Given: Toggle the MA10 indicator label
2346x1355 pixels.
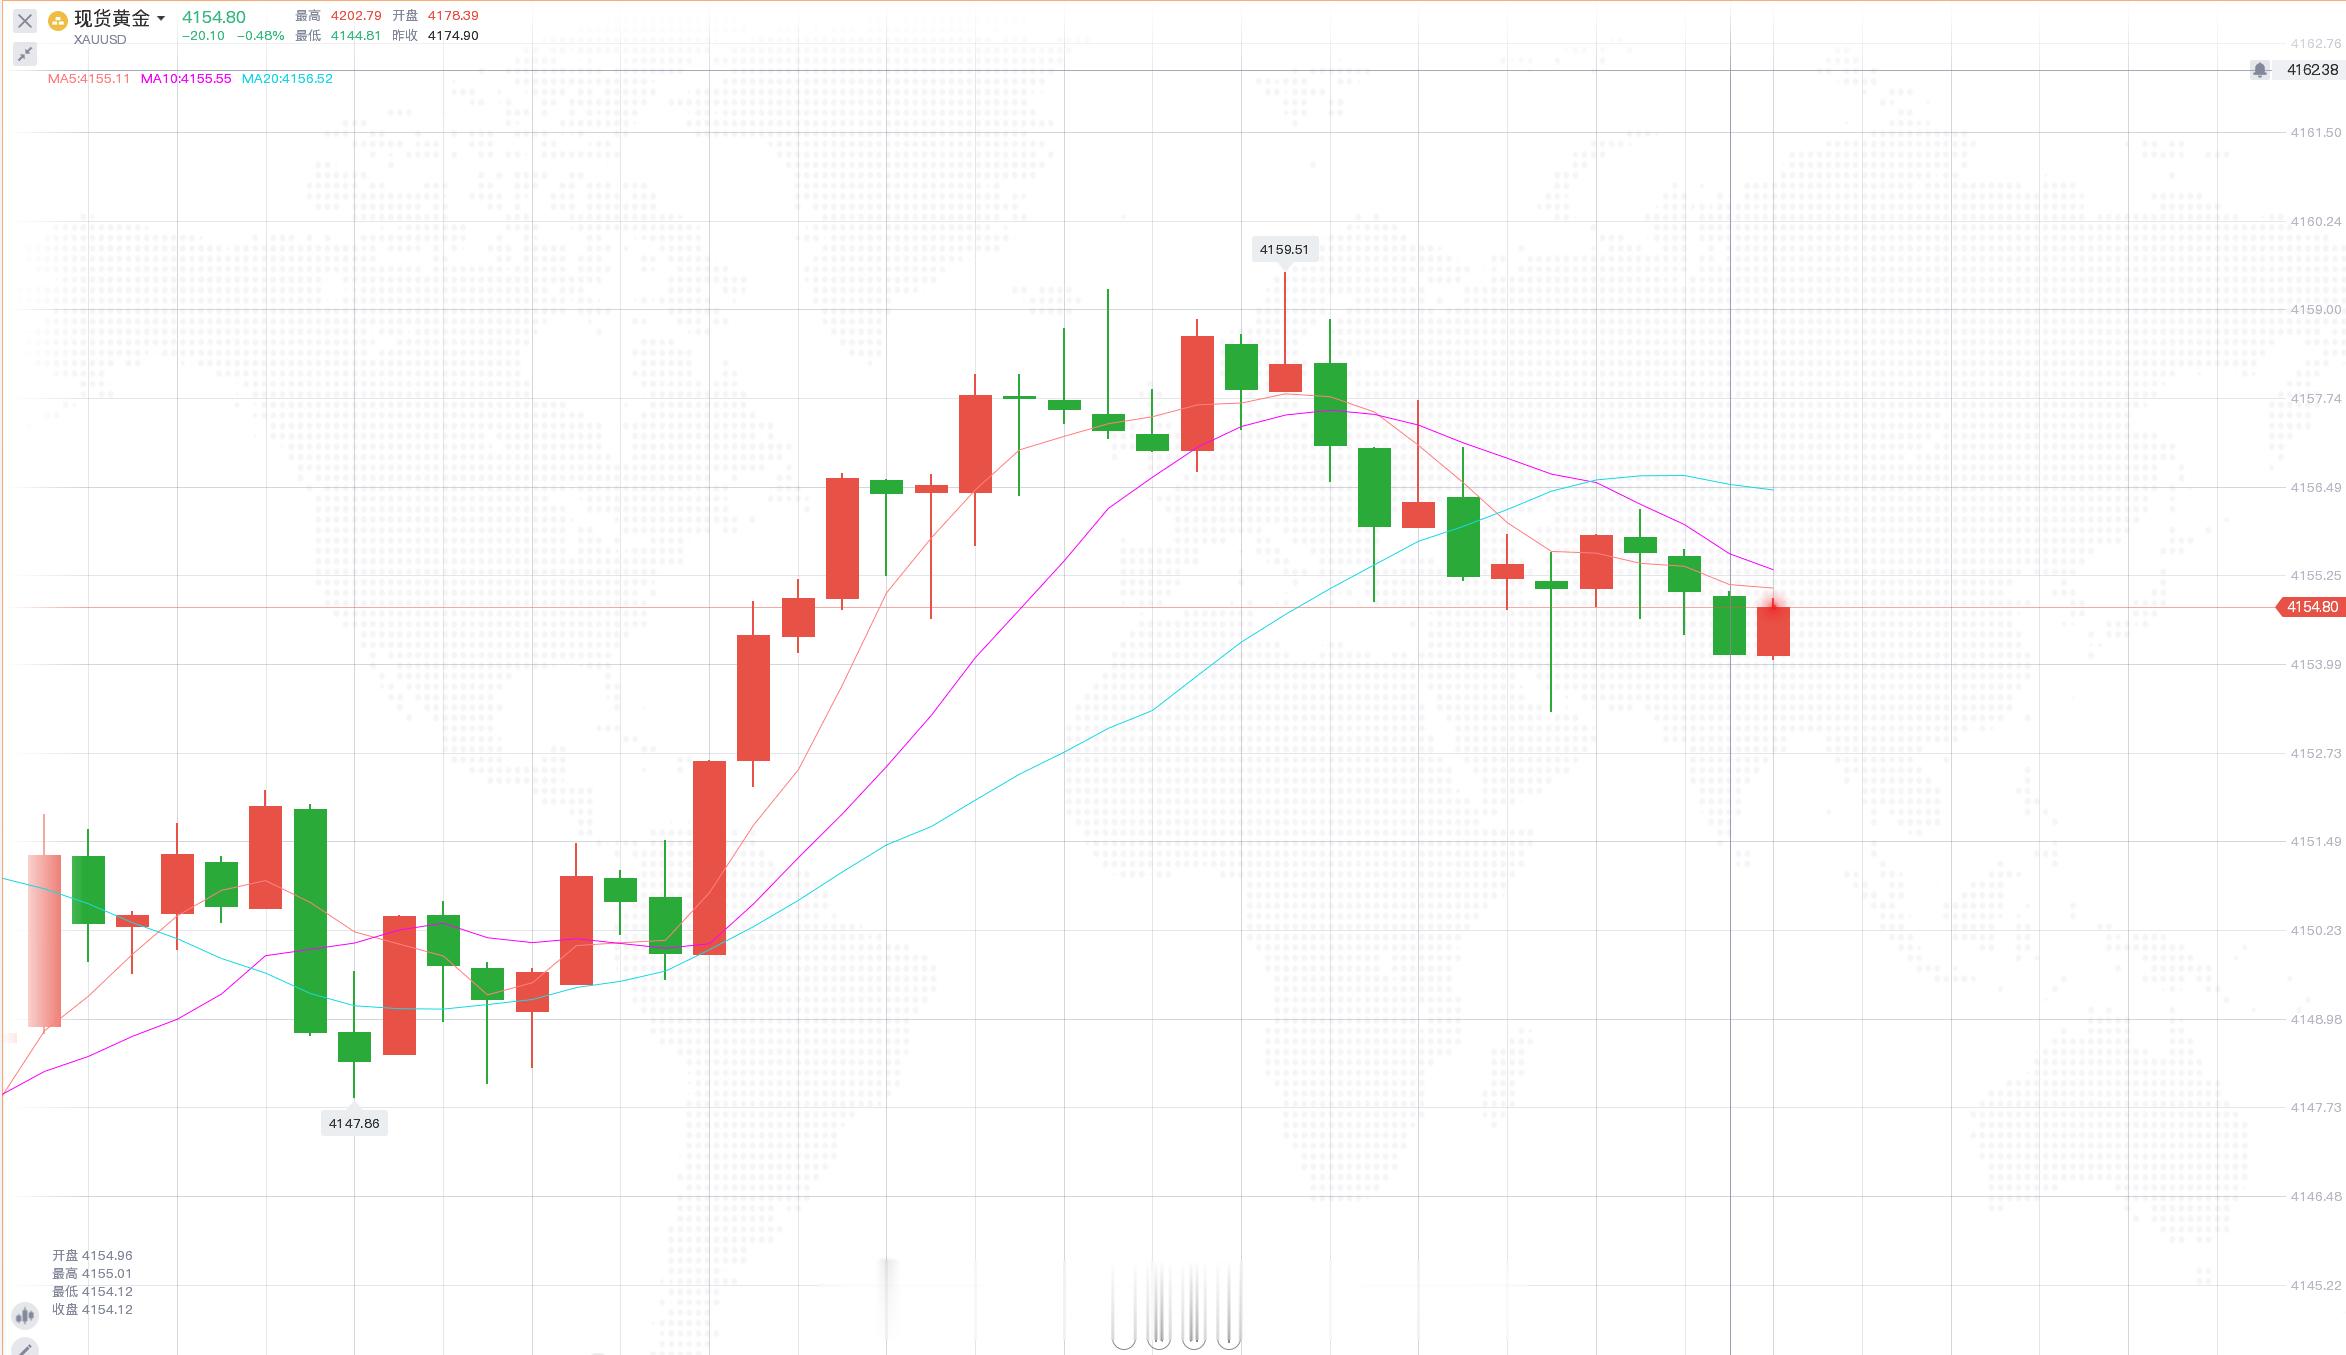Looking at the screenshot, I should click(186, 78).
